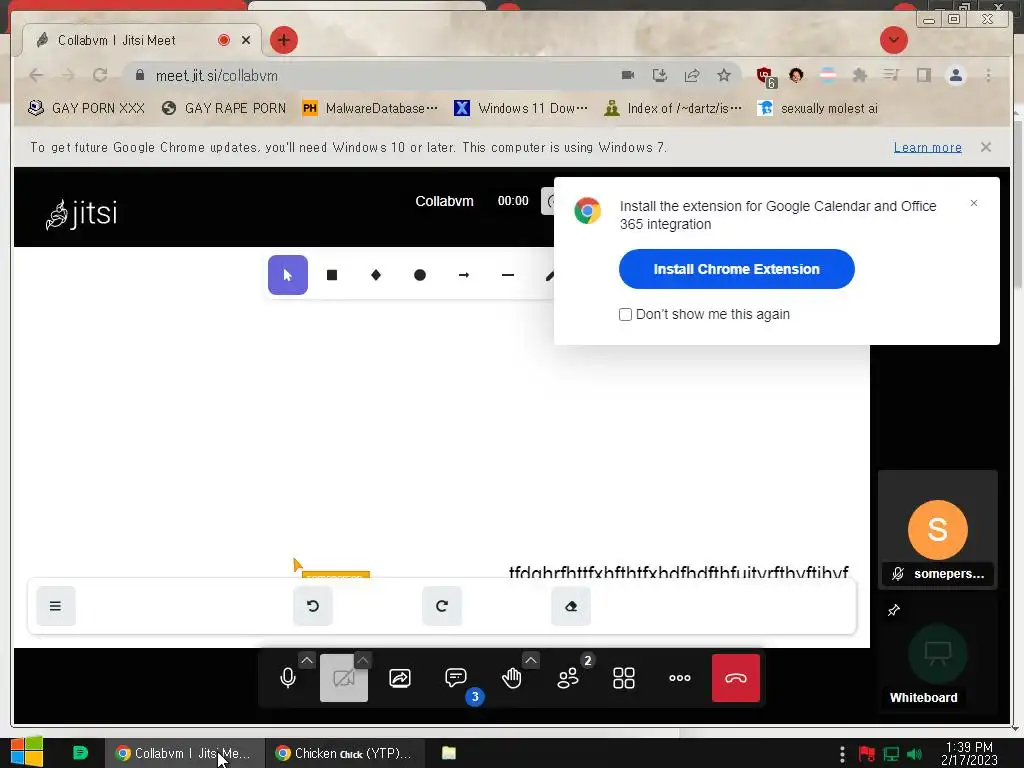Open the whiteboard hamburger menu
Screen dimensions: 1024x768
[56, 606]
